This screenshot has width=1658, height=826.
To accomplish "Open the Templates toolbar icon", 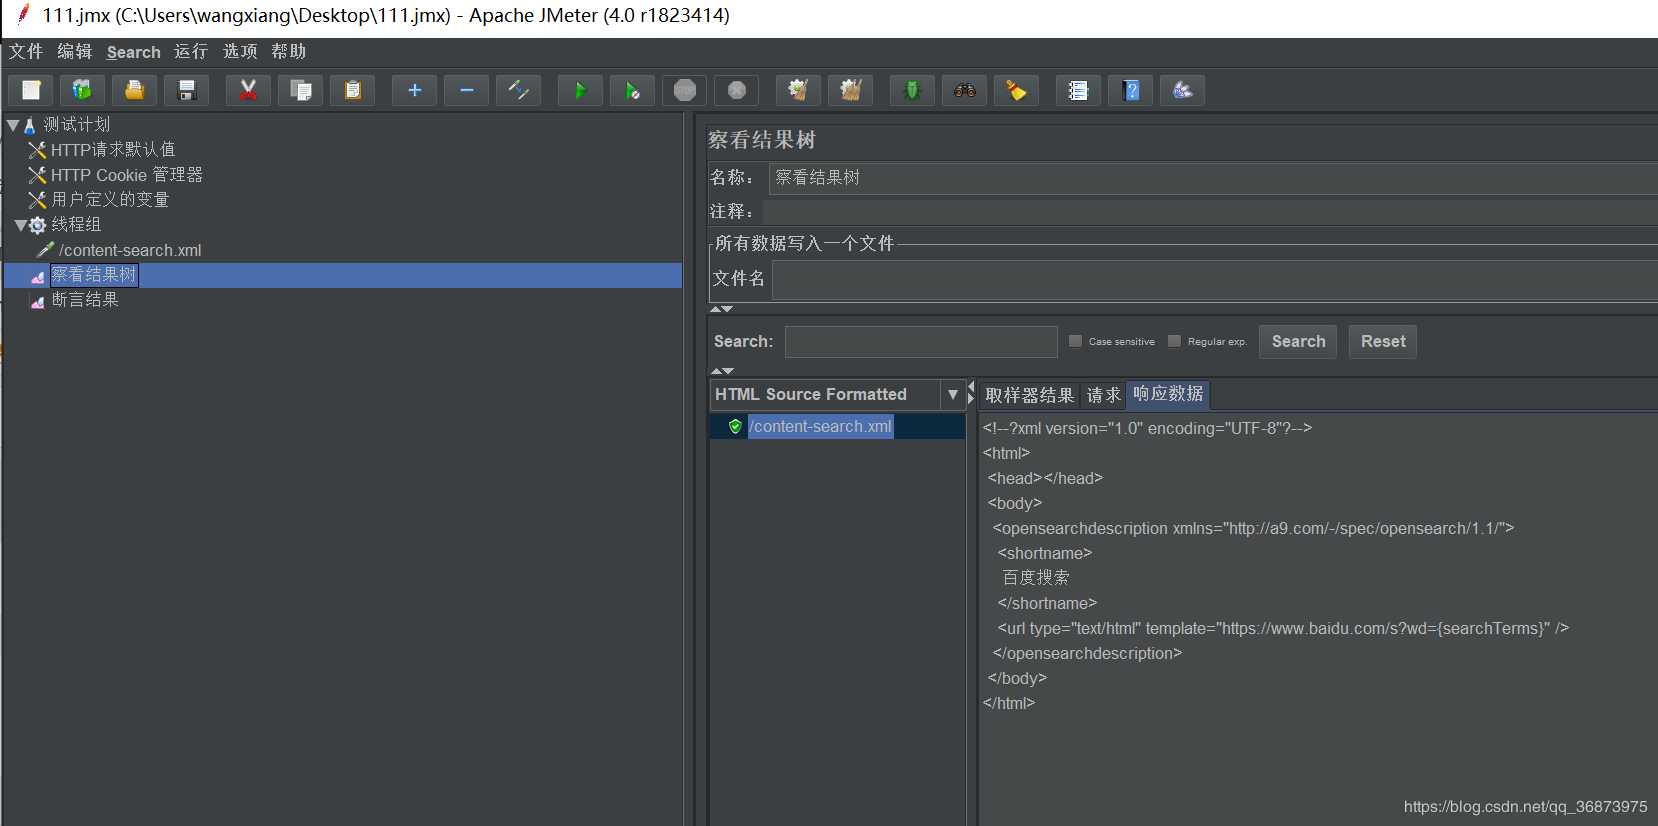I will [x=82, y=90].
